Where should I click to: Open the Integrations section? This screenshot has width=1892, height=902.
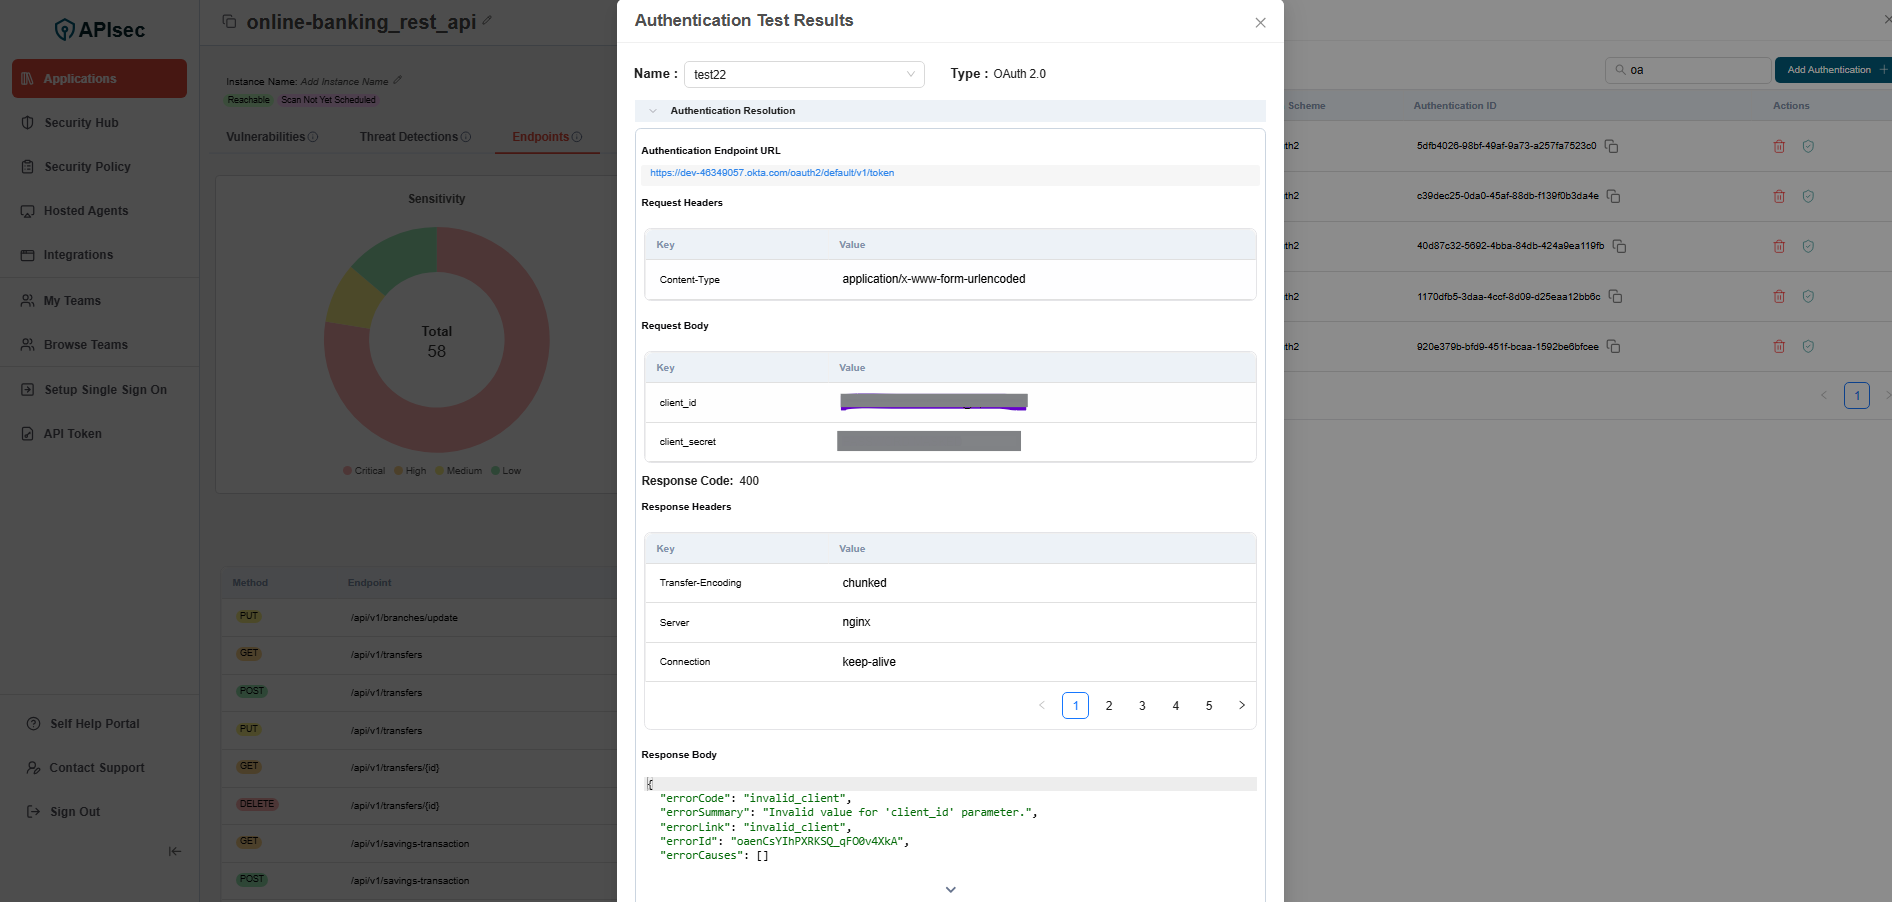77,254
